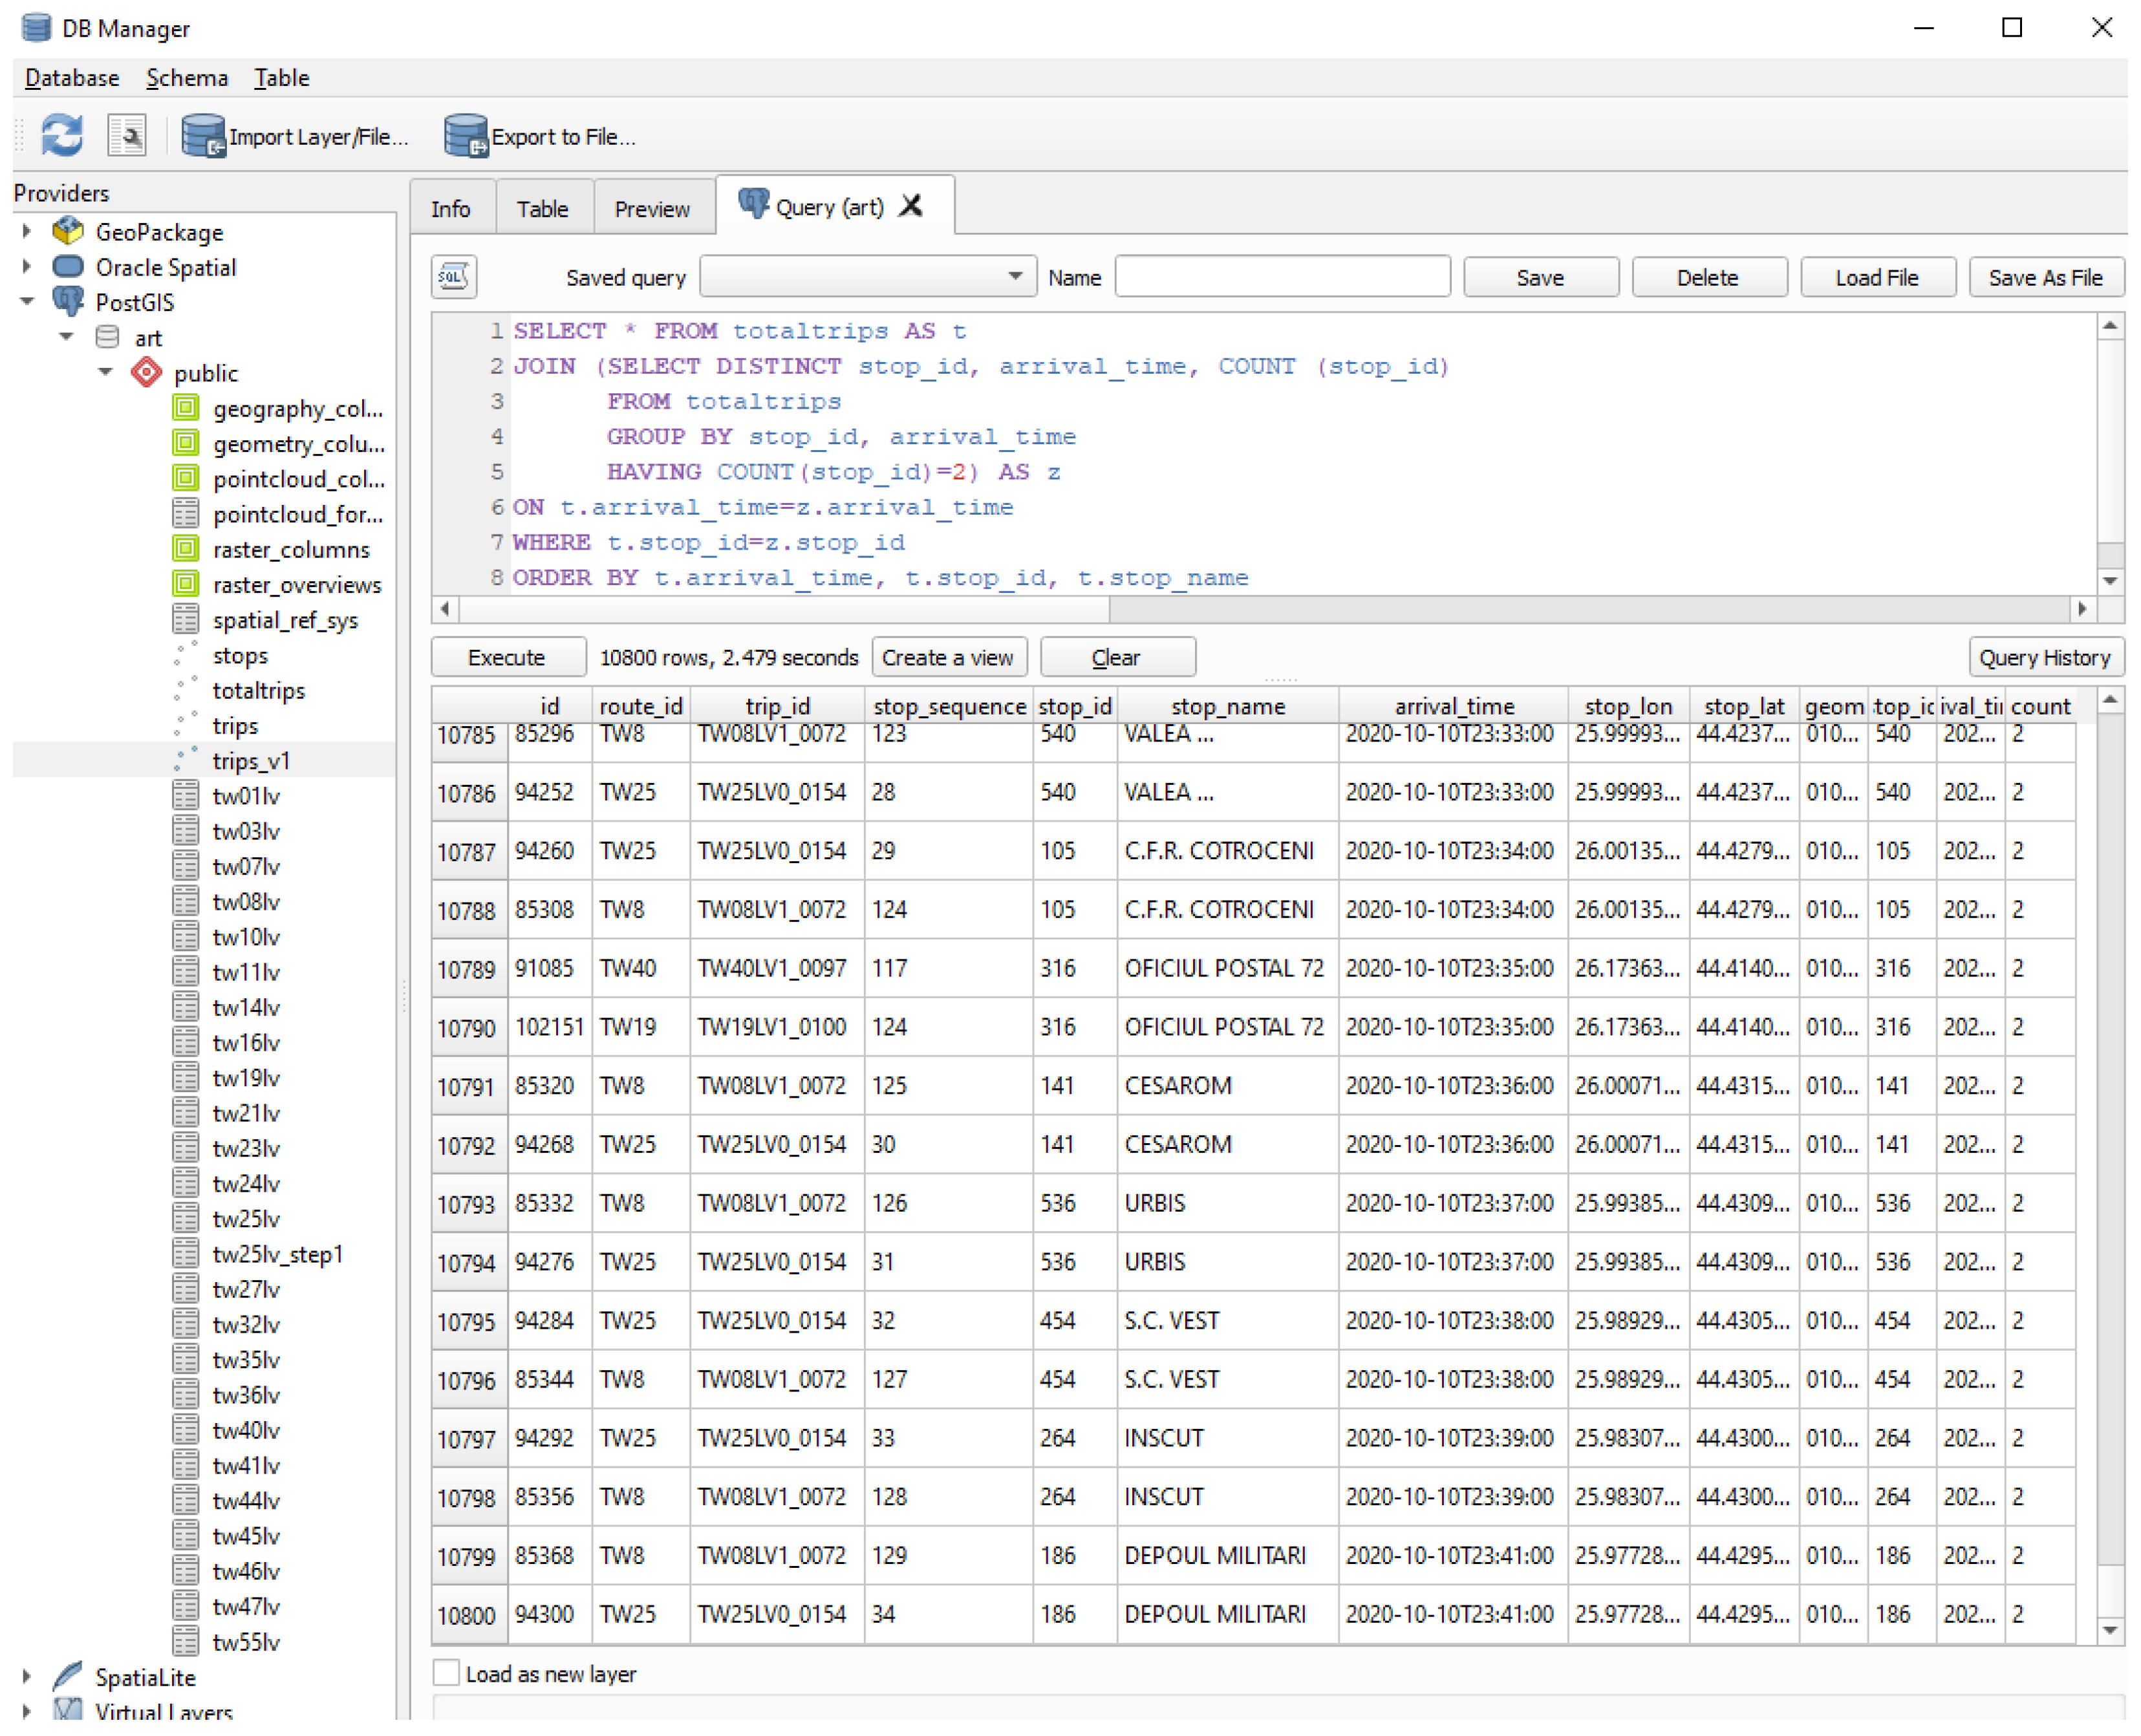Open the SQL window toolbar icon
The width and height of the screenshot is (2141, 1736).
(x=127, y=136)
